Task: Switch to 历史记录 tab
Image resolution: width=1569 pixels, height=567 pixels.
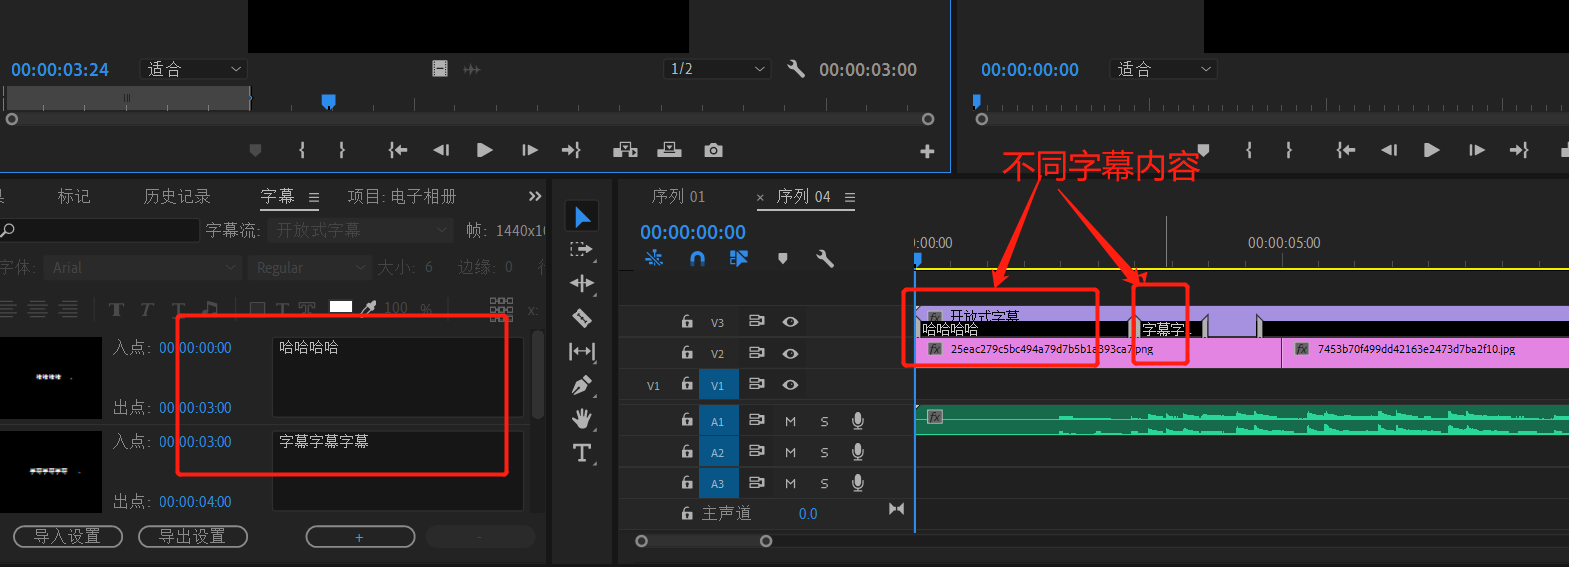Action: click(x=177, y=196)
